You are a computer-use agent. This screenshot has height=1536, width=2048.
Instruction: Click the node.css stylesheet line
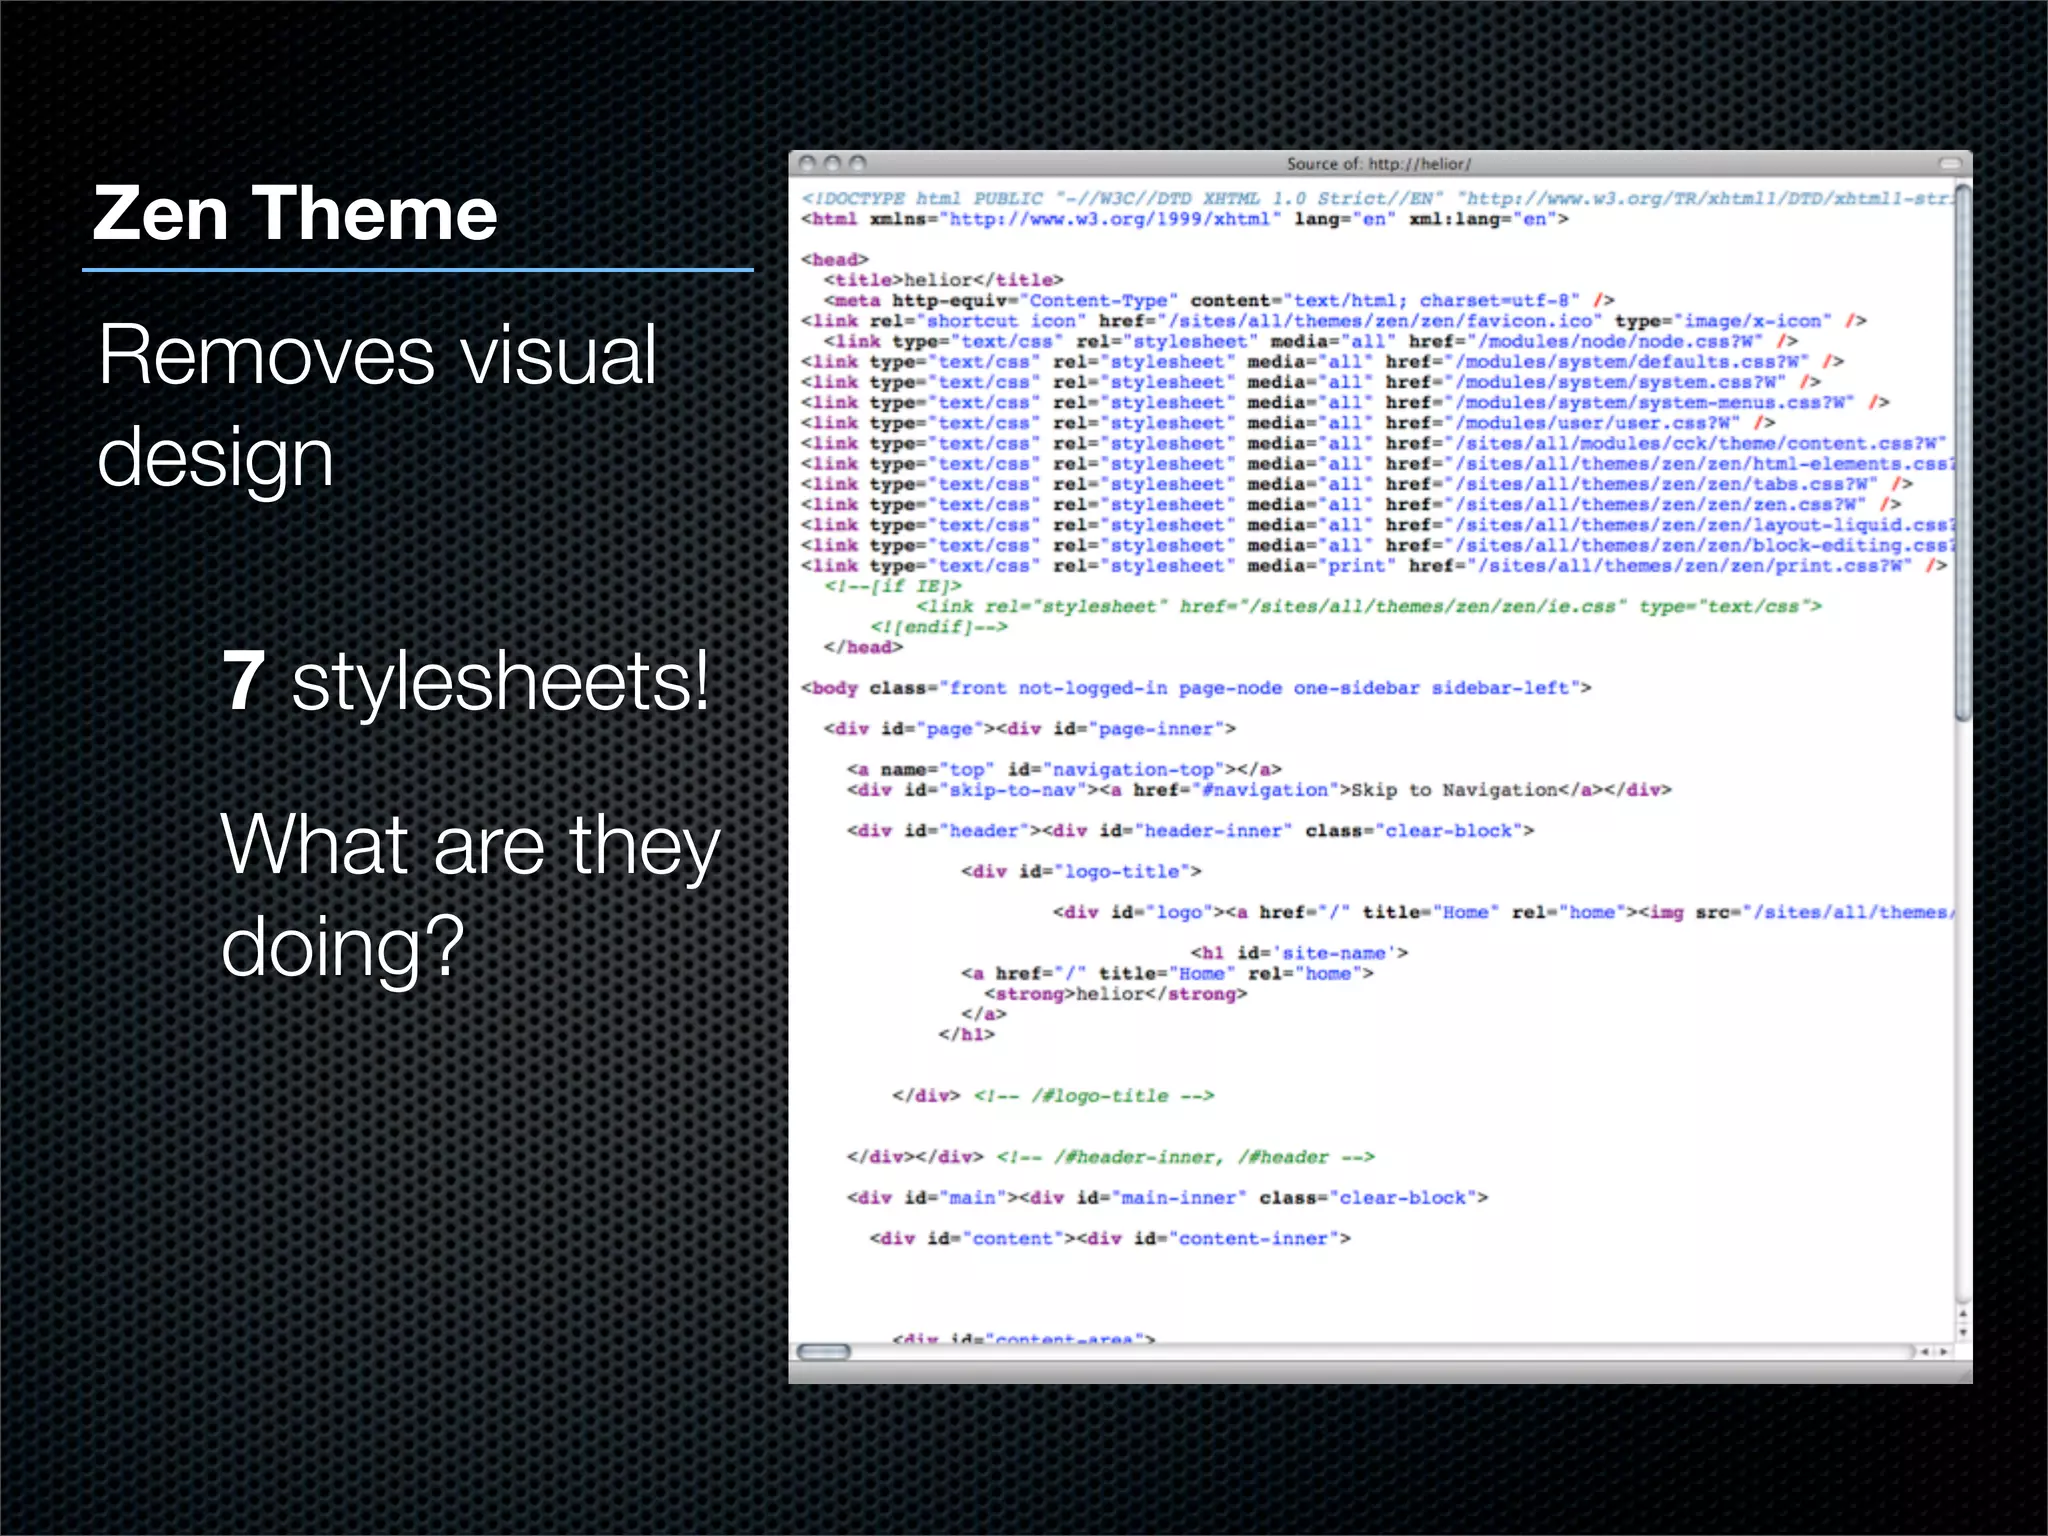pyautogui.click(x=1311, y=341)
